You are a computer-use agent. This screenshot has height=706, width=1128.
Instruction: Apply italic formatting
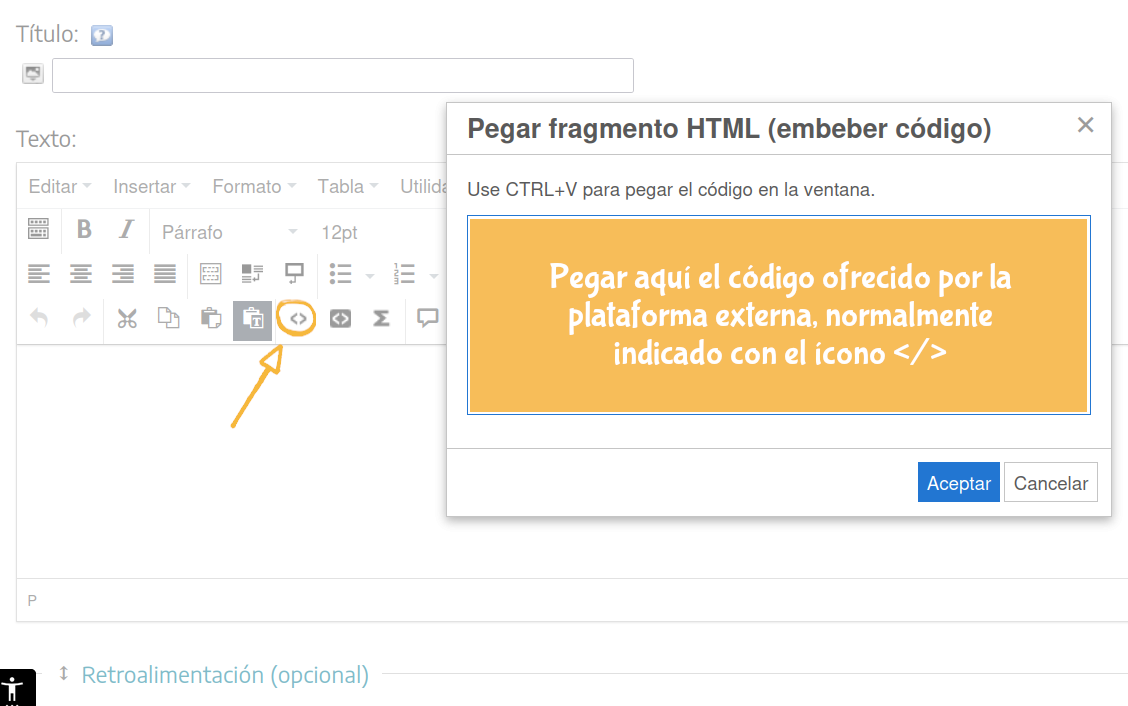(126, 230)
